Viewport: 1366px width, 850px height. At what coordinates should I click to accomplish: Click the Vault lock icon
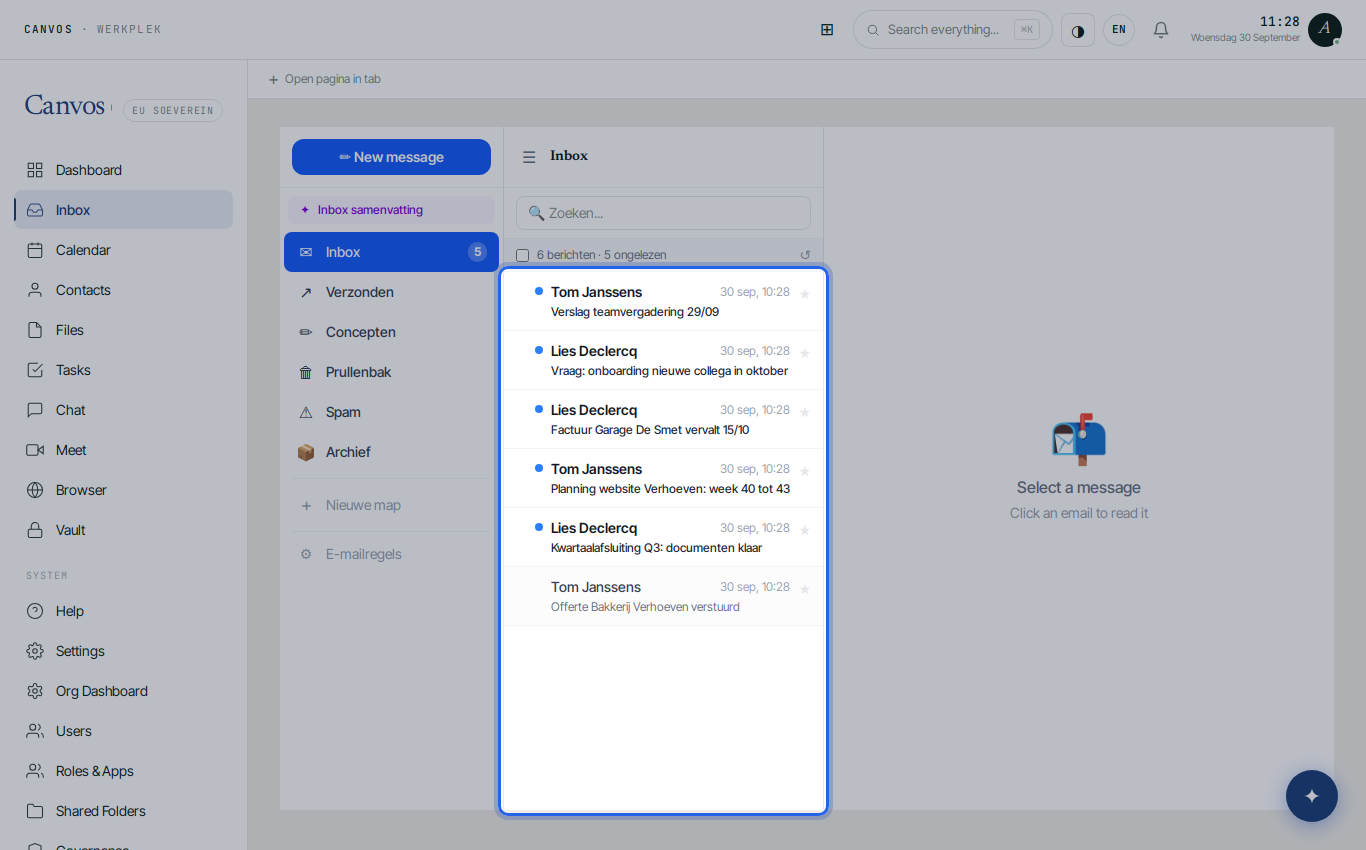coord(35,530)
